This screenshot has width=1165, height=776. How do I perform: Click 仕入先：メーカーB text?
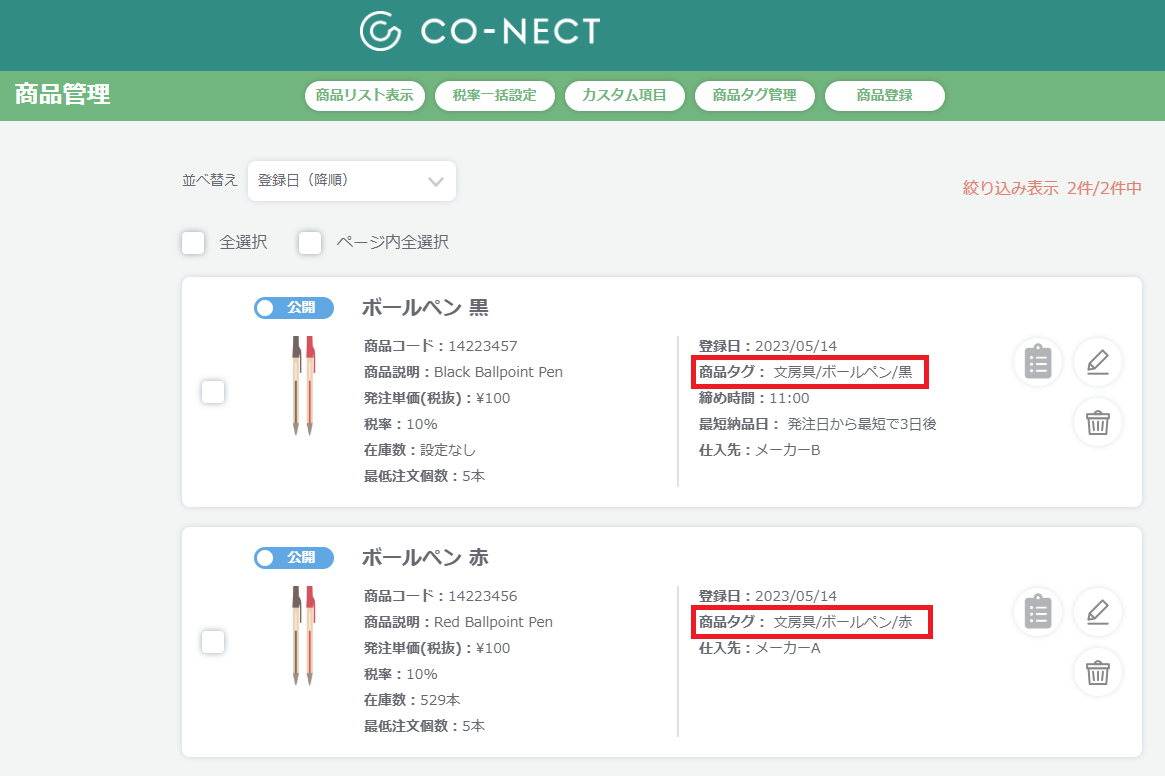tap(759, 450)
